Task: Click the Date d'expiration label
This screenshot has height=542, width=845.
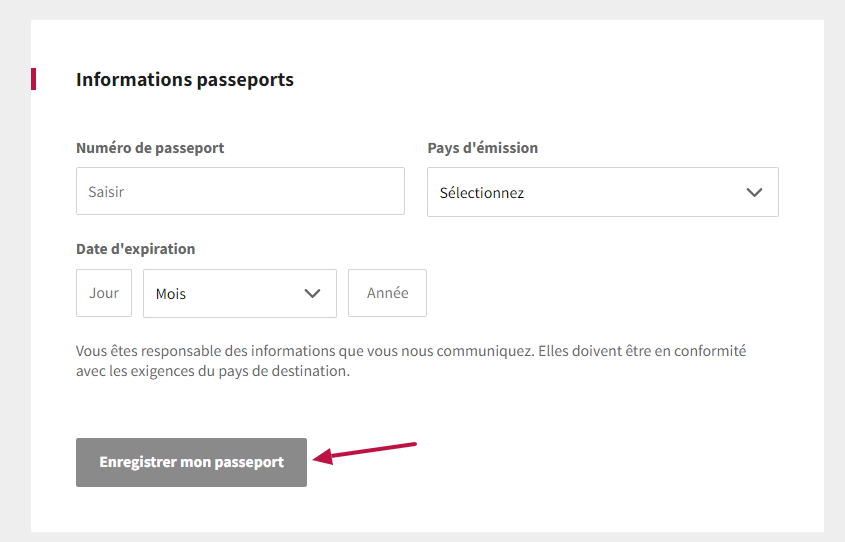Action: point(136,249)
